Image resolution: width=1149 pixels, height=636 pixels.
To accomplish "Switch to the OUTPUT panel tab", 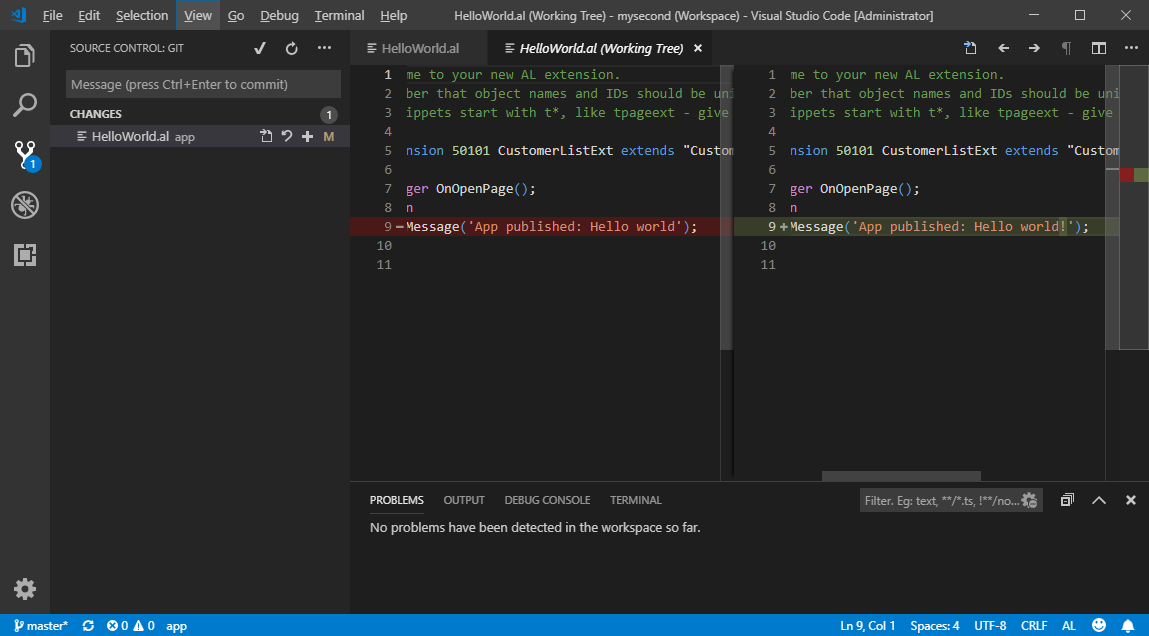I will point(464,500).
